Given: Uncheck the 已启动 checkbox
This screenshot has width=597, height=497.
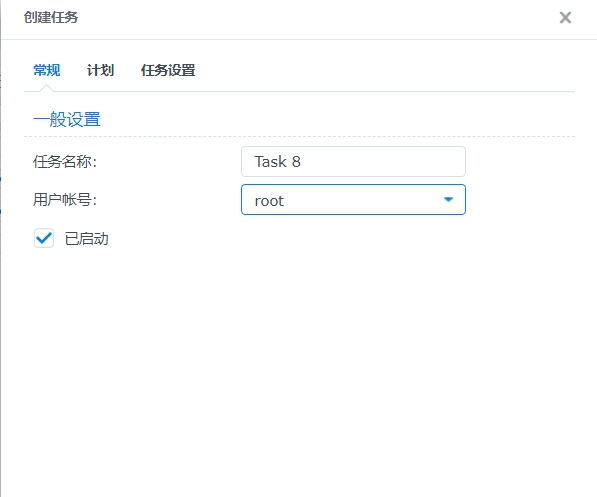Looking at the screenshot, I should (44, 238).
